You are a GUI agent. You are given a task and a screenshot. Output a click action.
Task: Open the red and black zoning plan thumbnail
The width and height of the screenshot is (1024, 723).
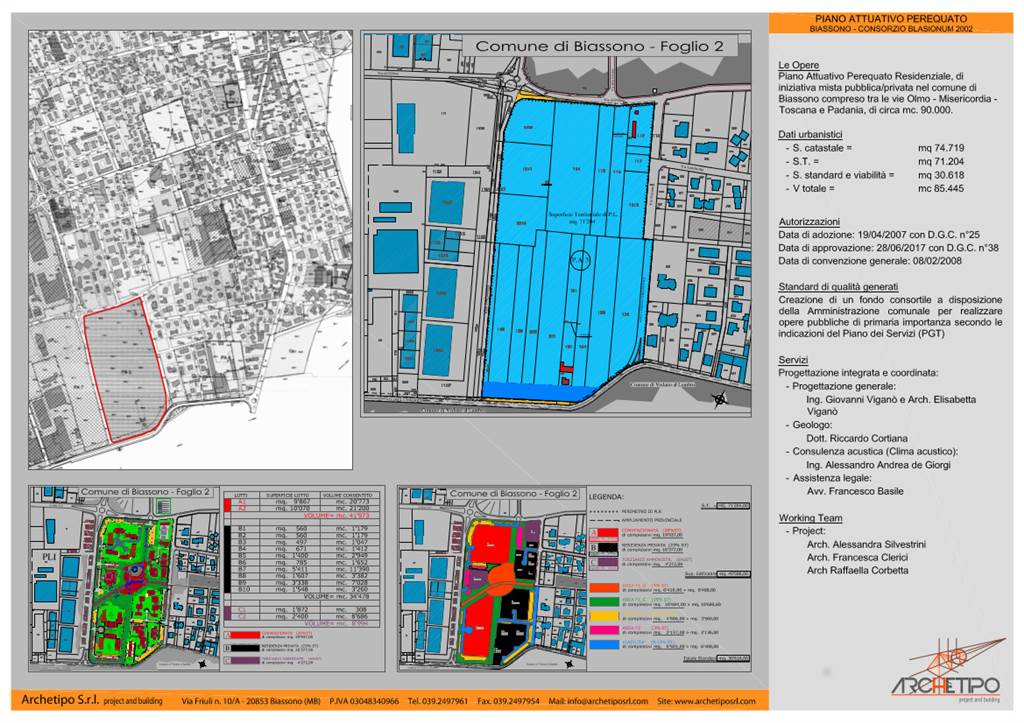coord(492,578)
